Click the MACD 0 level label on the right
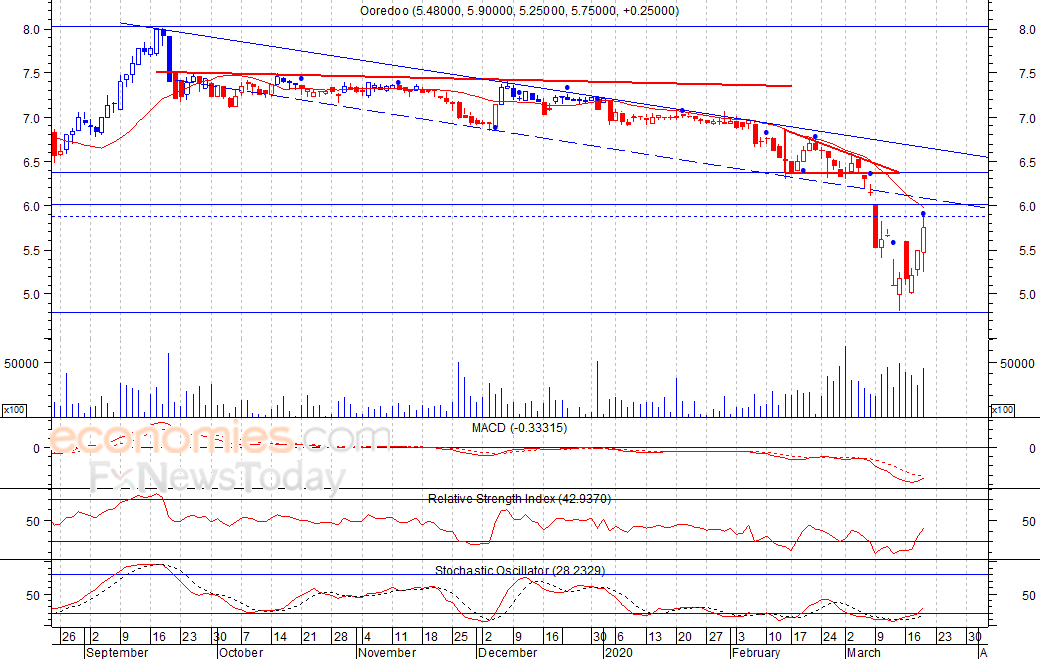 pos(1032,449)
